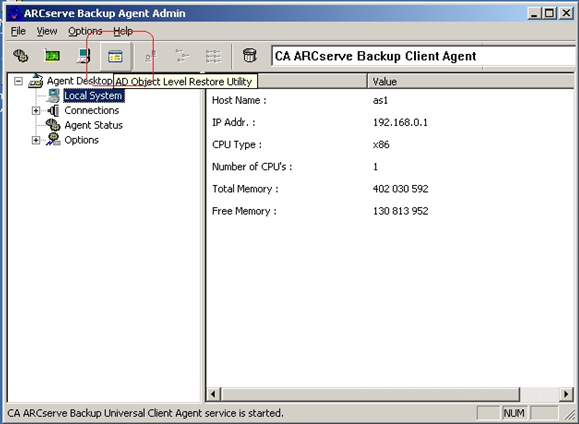Viewport: 579px width, 424px height.
Task: Click the x86 CPU type value
Action: pos(381,145)
